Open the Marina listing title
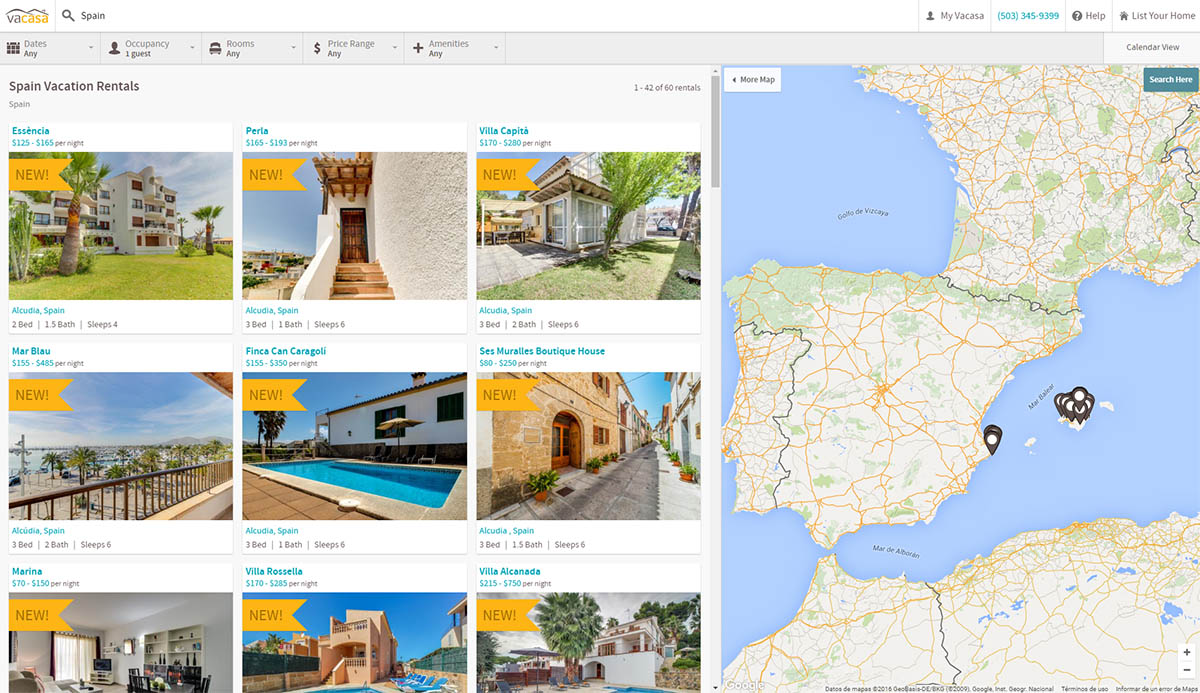 (27, 572)
